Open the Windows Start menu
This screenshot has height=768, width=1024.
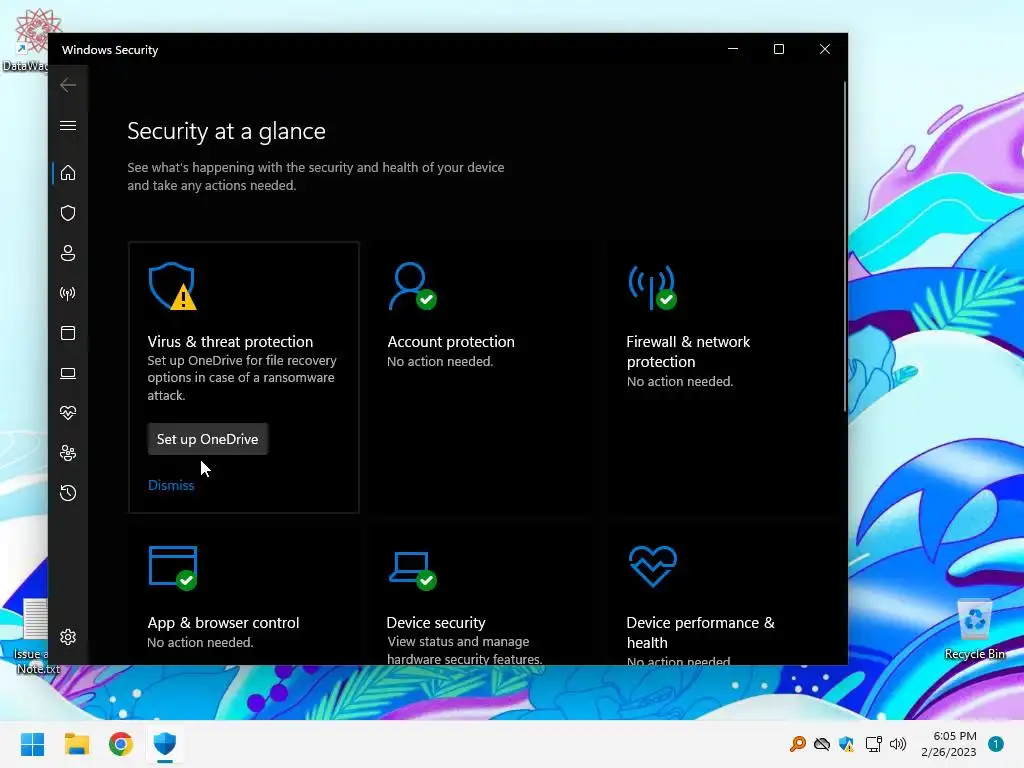32,744
